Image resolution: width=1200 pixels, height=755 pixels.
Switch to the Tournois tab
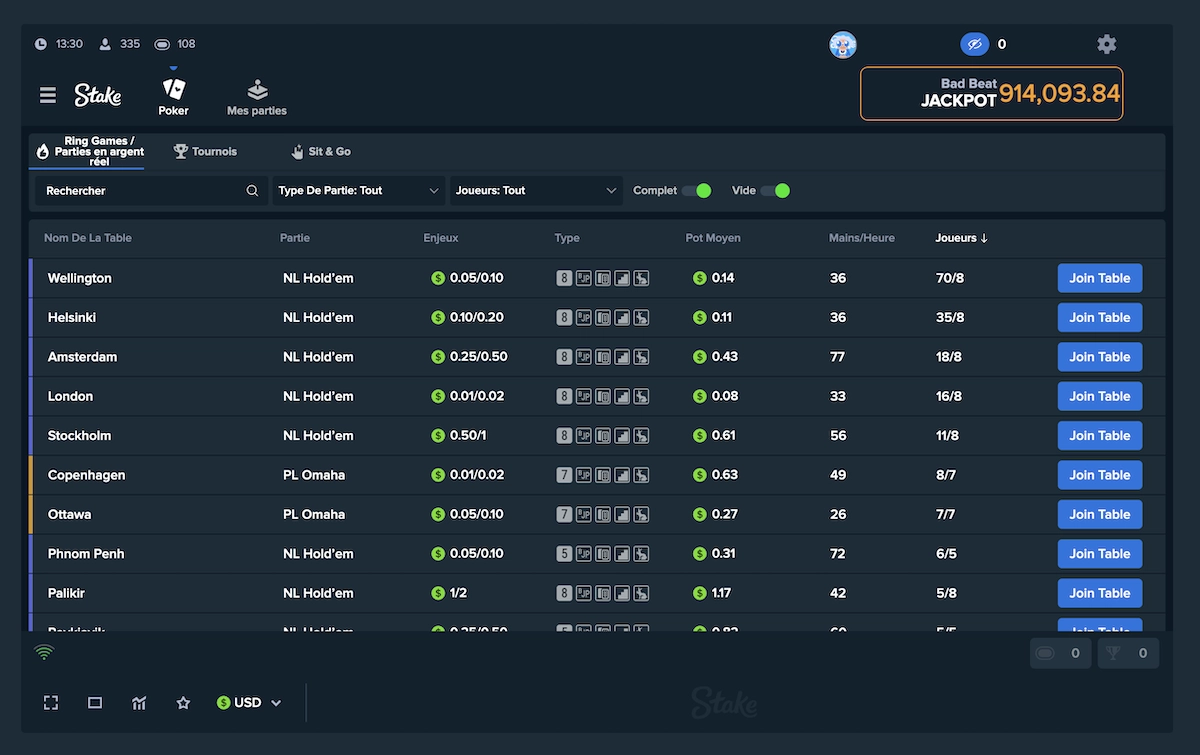point(204,151)
